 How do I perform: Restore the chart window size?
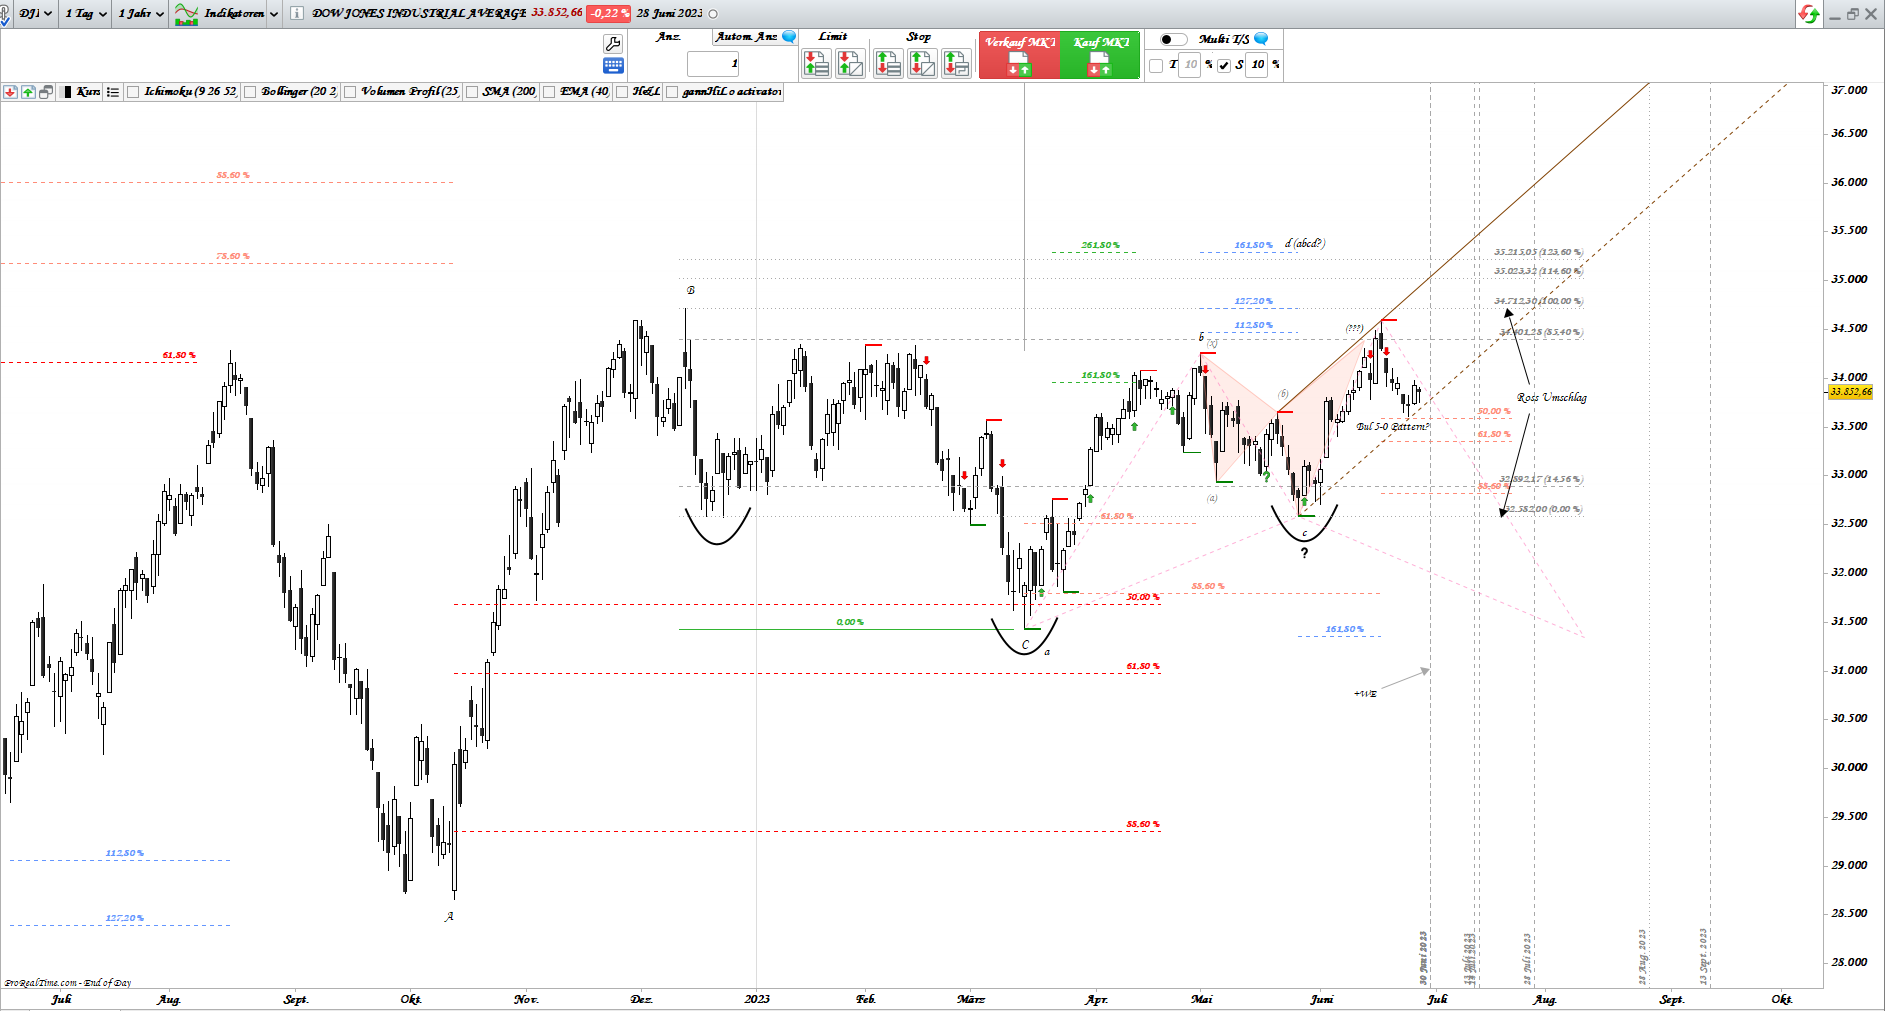[1853, 14]
